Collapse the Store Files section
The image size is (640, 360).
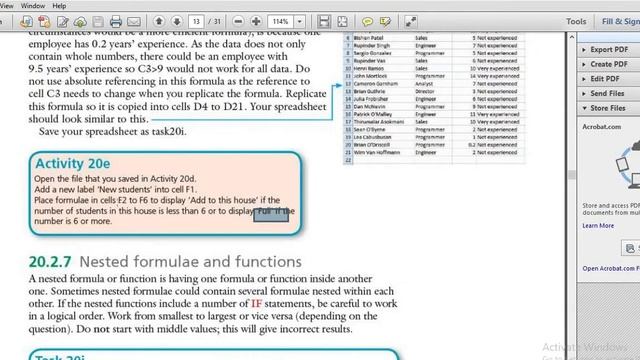pyautogui.click(x=608, y=108)
